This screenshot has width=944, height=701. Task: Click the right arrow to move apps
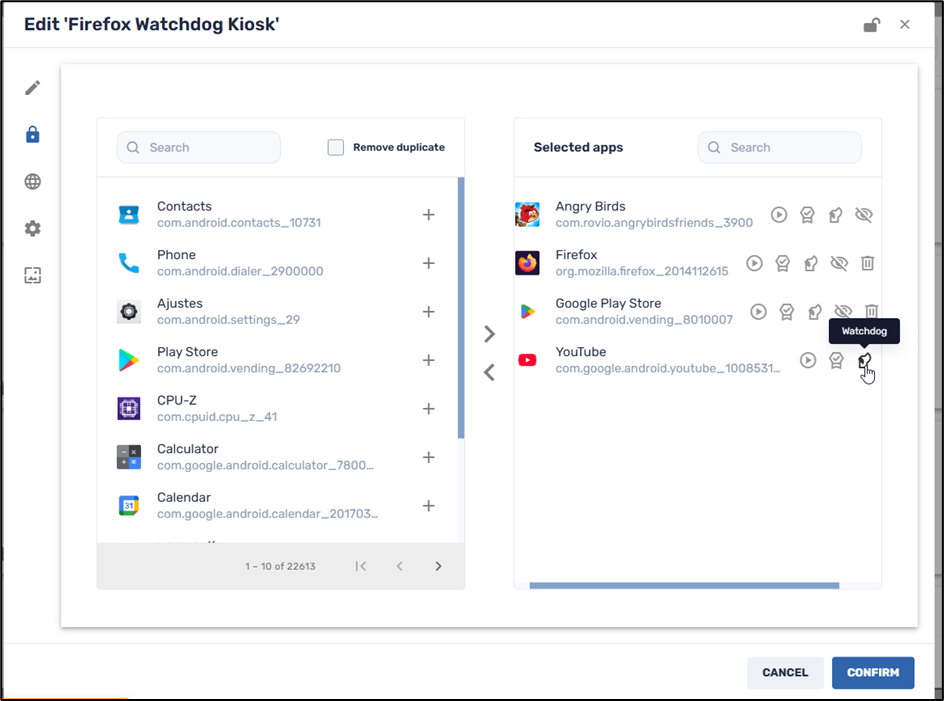coord(489,334)
